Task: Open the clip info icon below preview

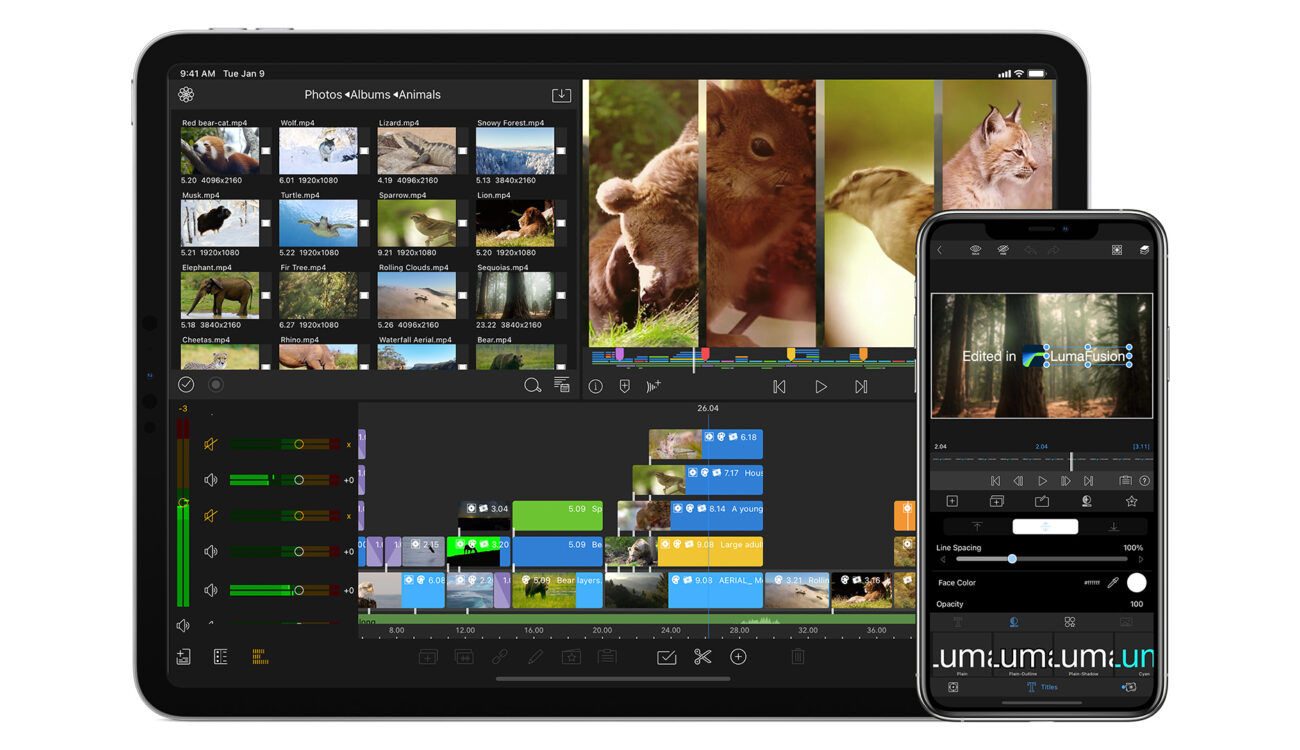Action: (596, 387)
